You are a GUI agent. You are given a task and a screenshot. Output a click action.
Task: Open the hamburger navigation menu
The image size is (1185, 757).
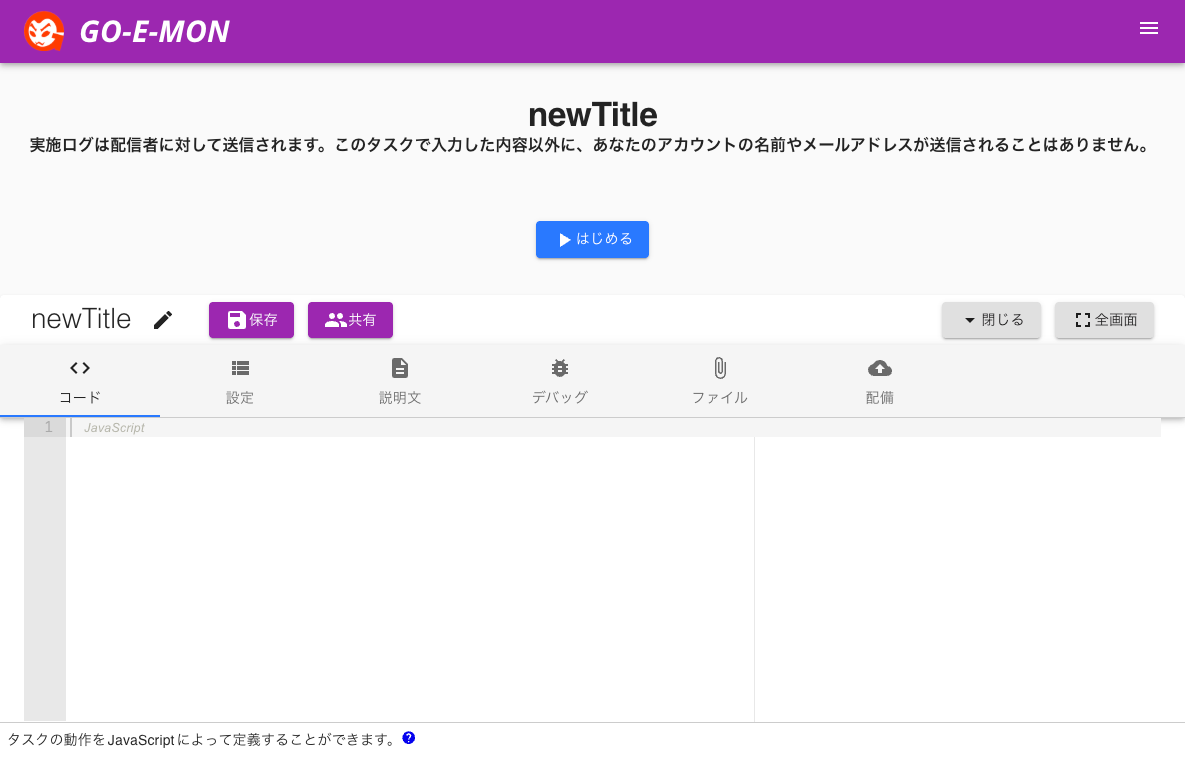tap(1149, 28)
